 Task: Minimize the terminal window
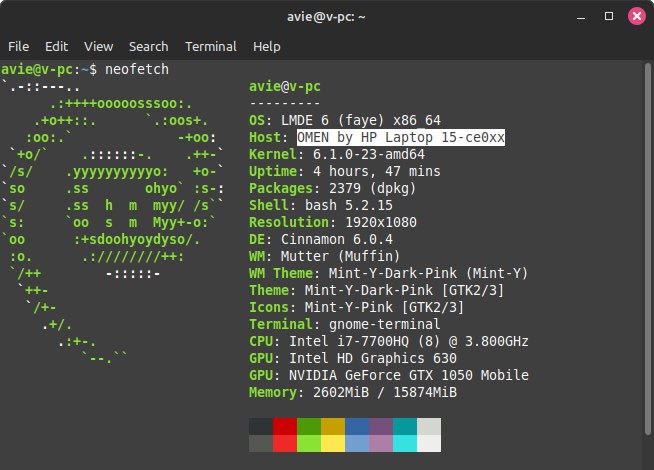pyautogui.click(x=581, y=17)
